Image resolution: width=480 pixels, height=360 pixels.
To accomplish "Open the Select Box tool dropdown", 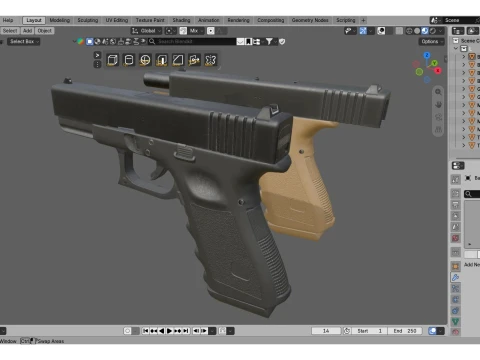I will point(23,42).
